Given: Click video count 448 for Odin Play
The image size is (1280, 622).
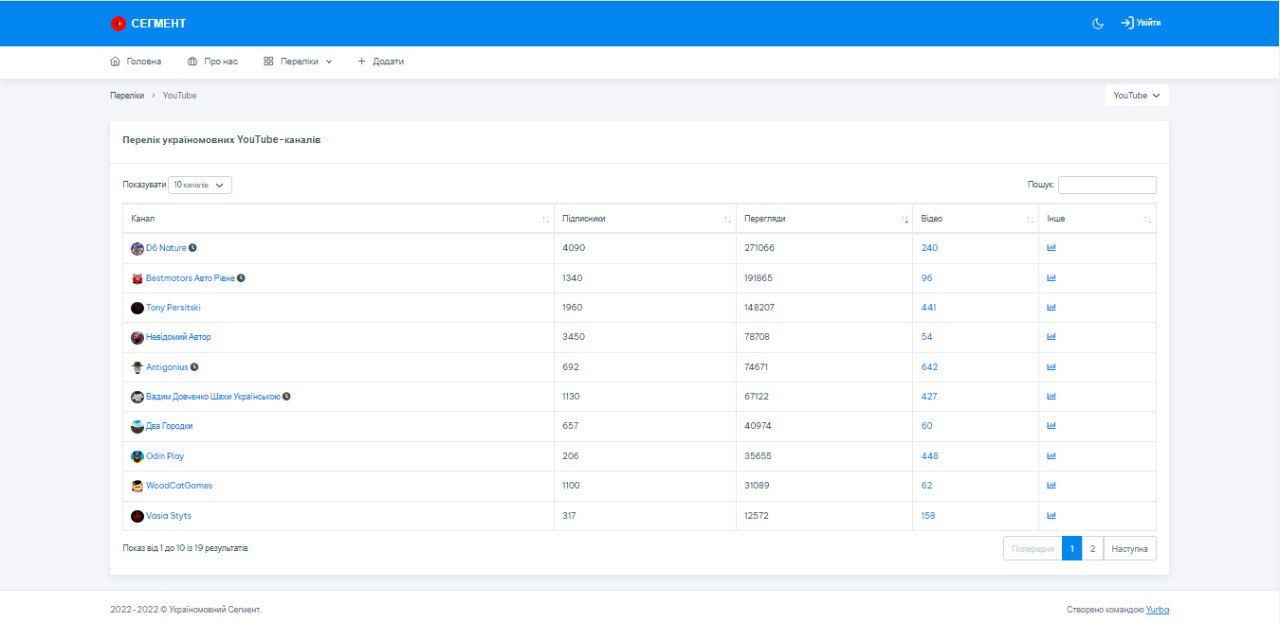Looking at the screenshot, I should pyautogui.click(x=930, y=456).
